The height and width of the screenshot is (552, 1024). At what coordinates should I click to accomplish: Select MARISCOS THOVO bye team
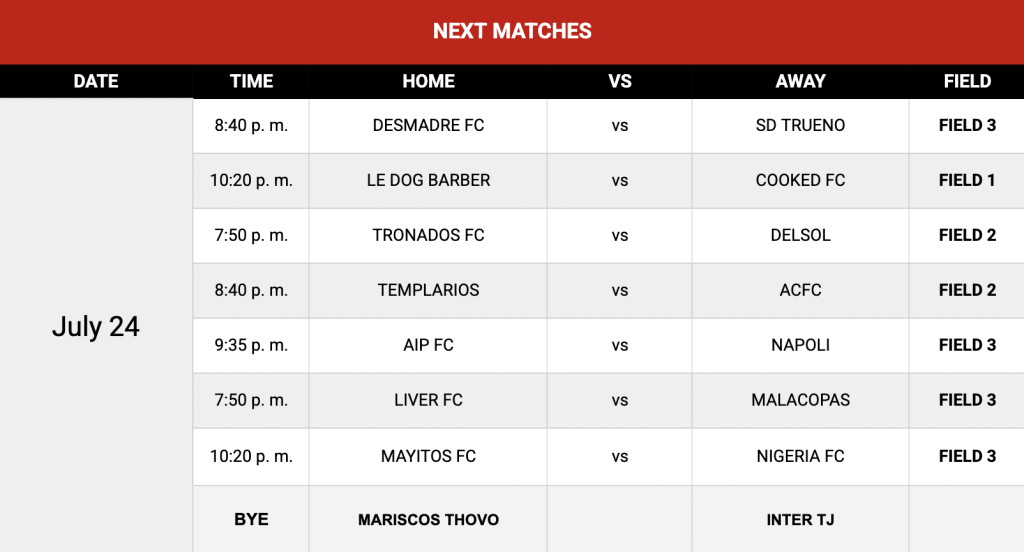click(428, 520)
